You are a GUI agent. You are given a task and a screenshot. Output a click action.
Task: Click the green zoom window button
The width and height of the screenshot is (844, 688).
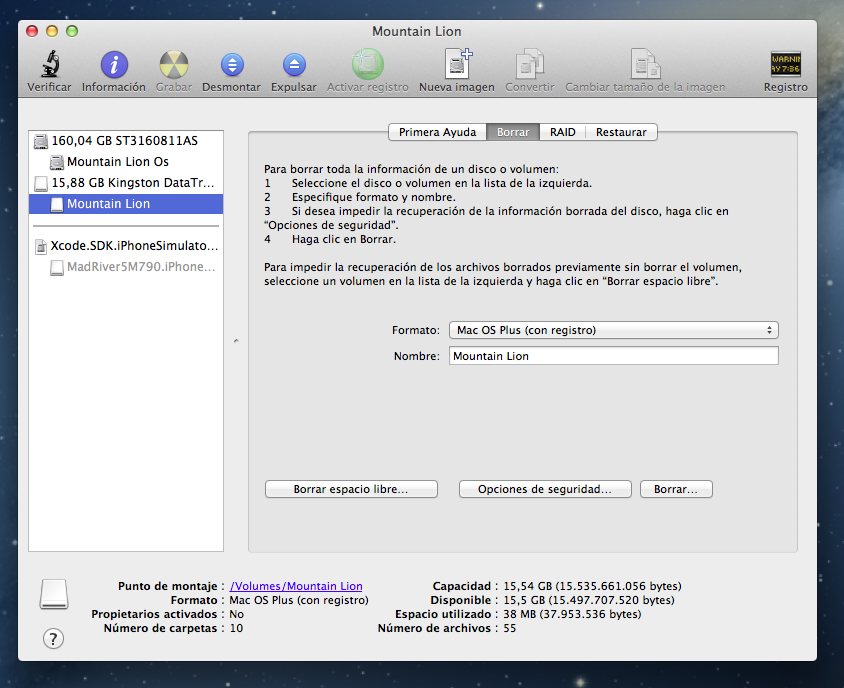click(x=72, y=31)
